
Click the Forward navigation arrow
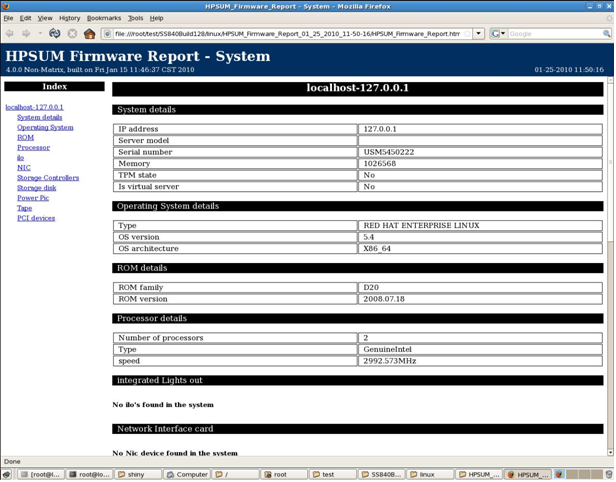pos(27,33)
